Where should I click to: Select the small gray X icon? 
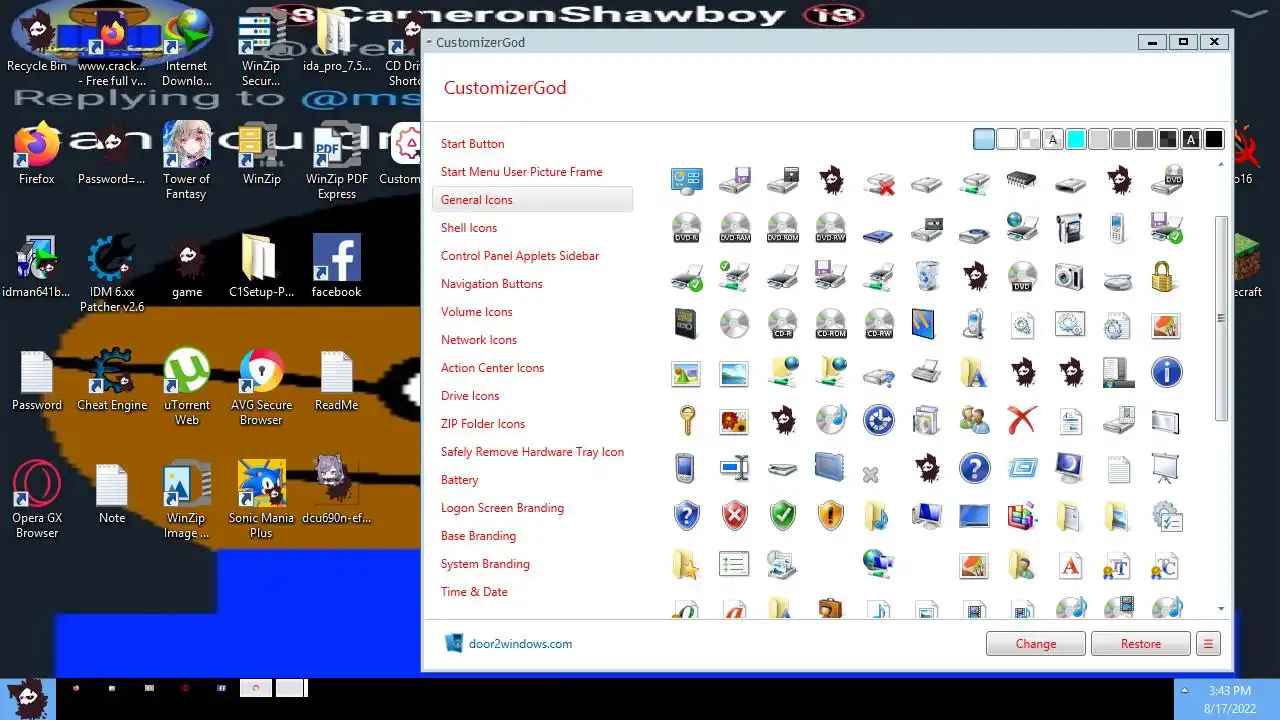(871, 475)
